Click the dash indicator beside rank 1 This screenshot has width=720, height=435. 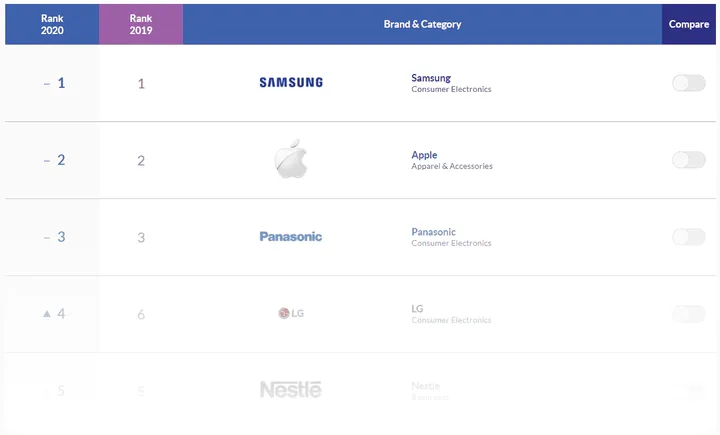(x=46, y=83)
